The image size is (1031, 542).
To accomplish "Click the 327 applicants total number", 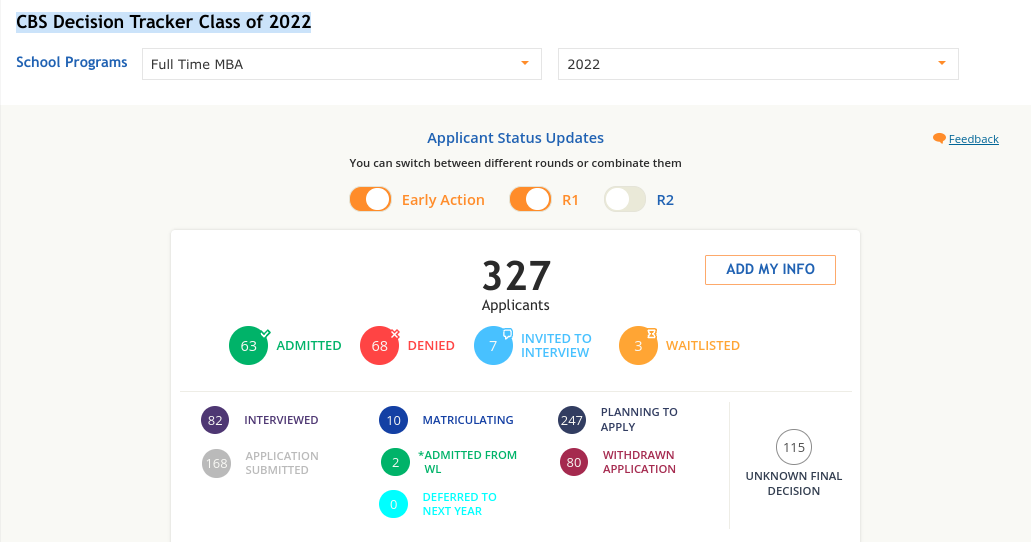I will pos(516,276).
